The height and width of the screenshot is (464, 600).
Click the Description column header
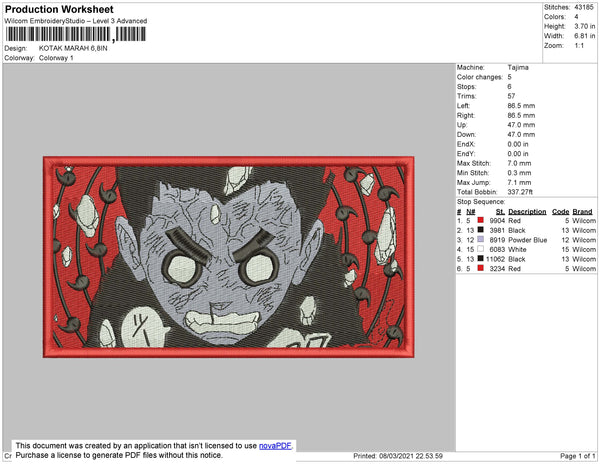coord(527,212)
